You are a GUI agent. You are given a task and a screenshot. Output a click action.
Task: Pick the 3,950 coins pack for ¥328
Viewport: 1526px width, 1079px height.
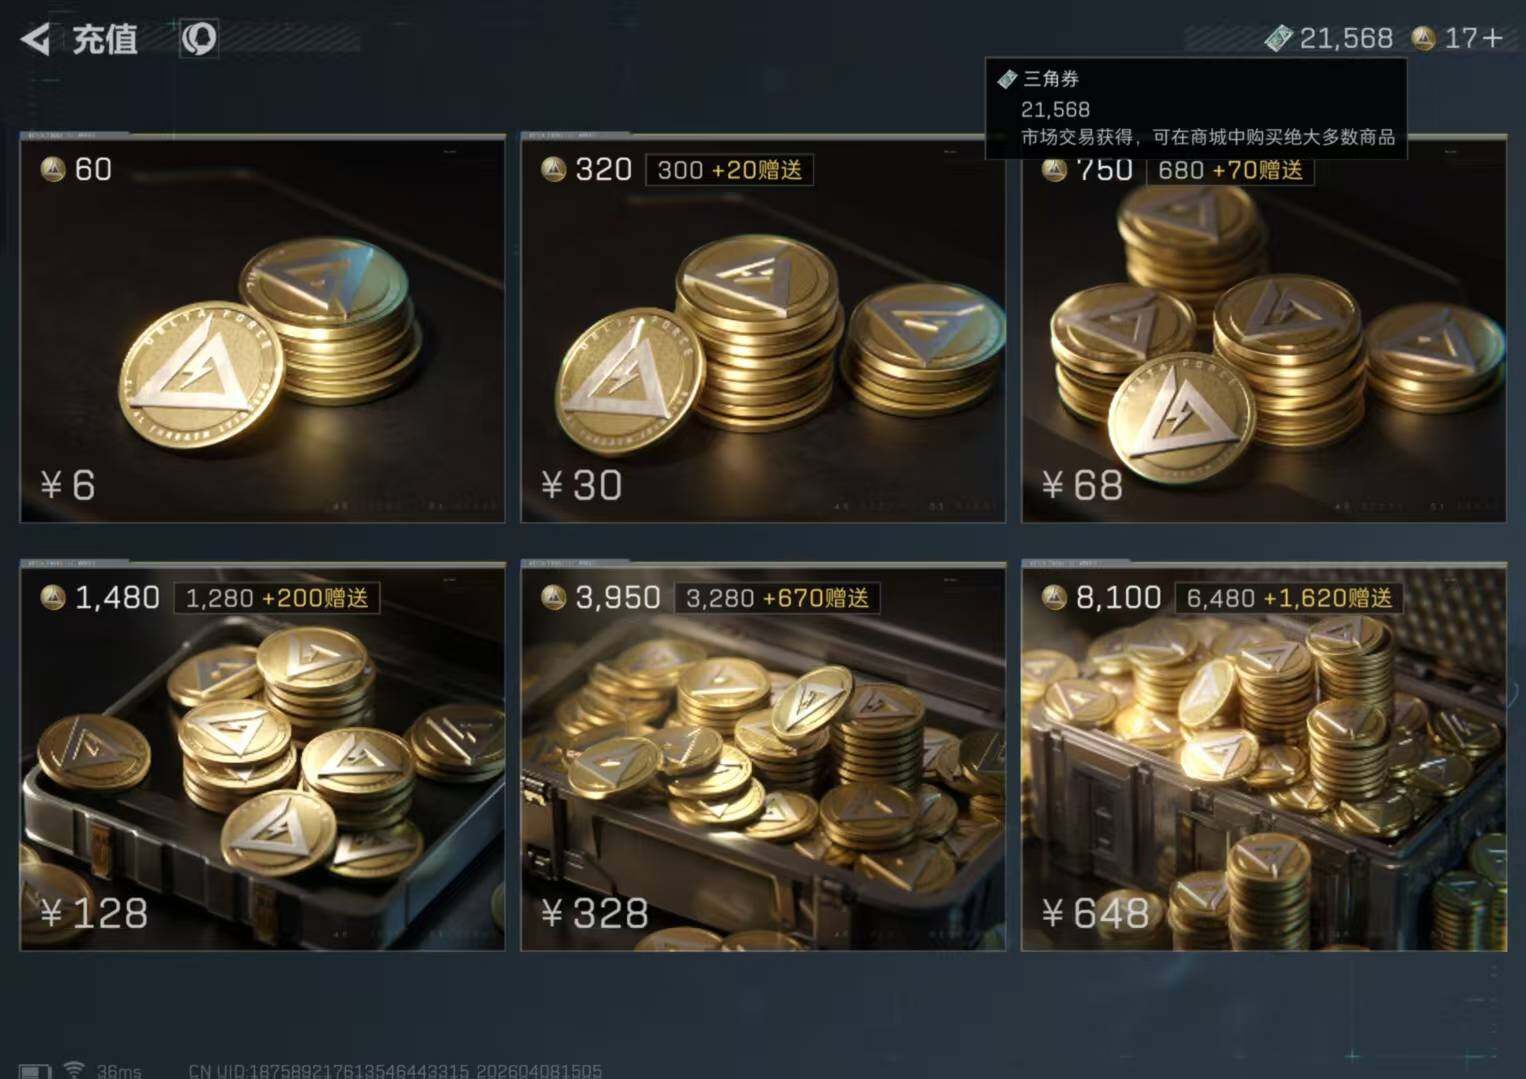click(763, 756)
